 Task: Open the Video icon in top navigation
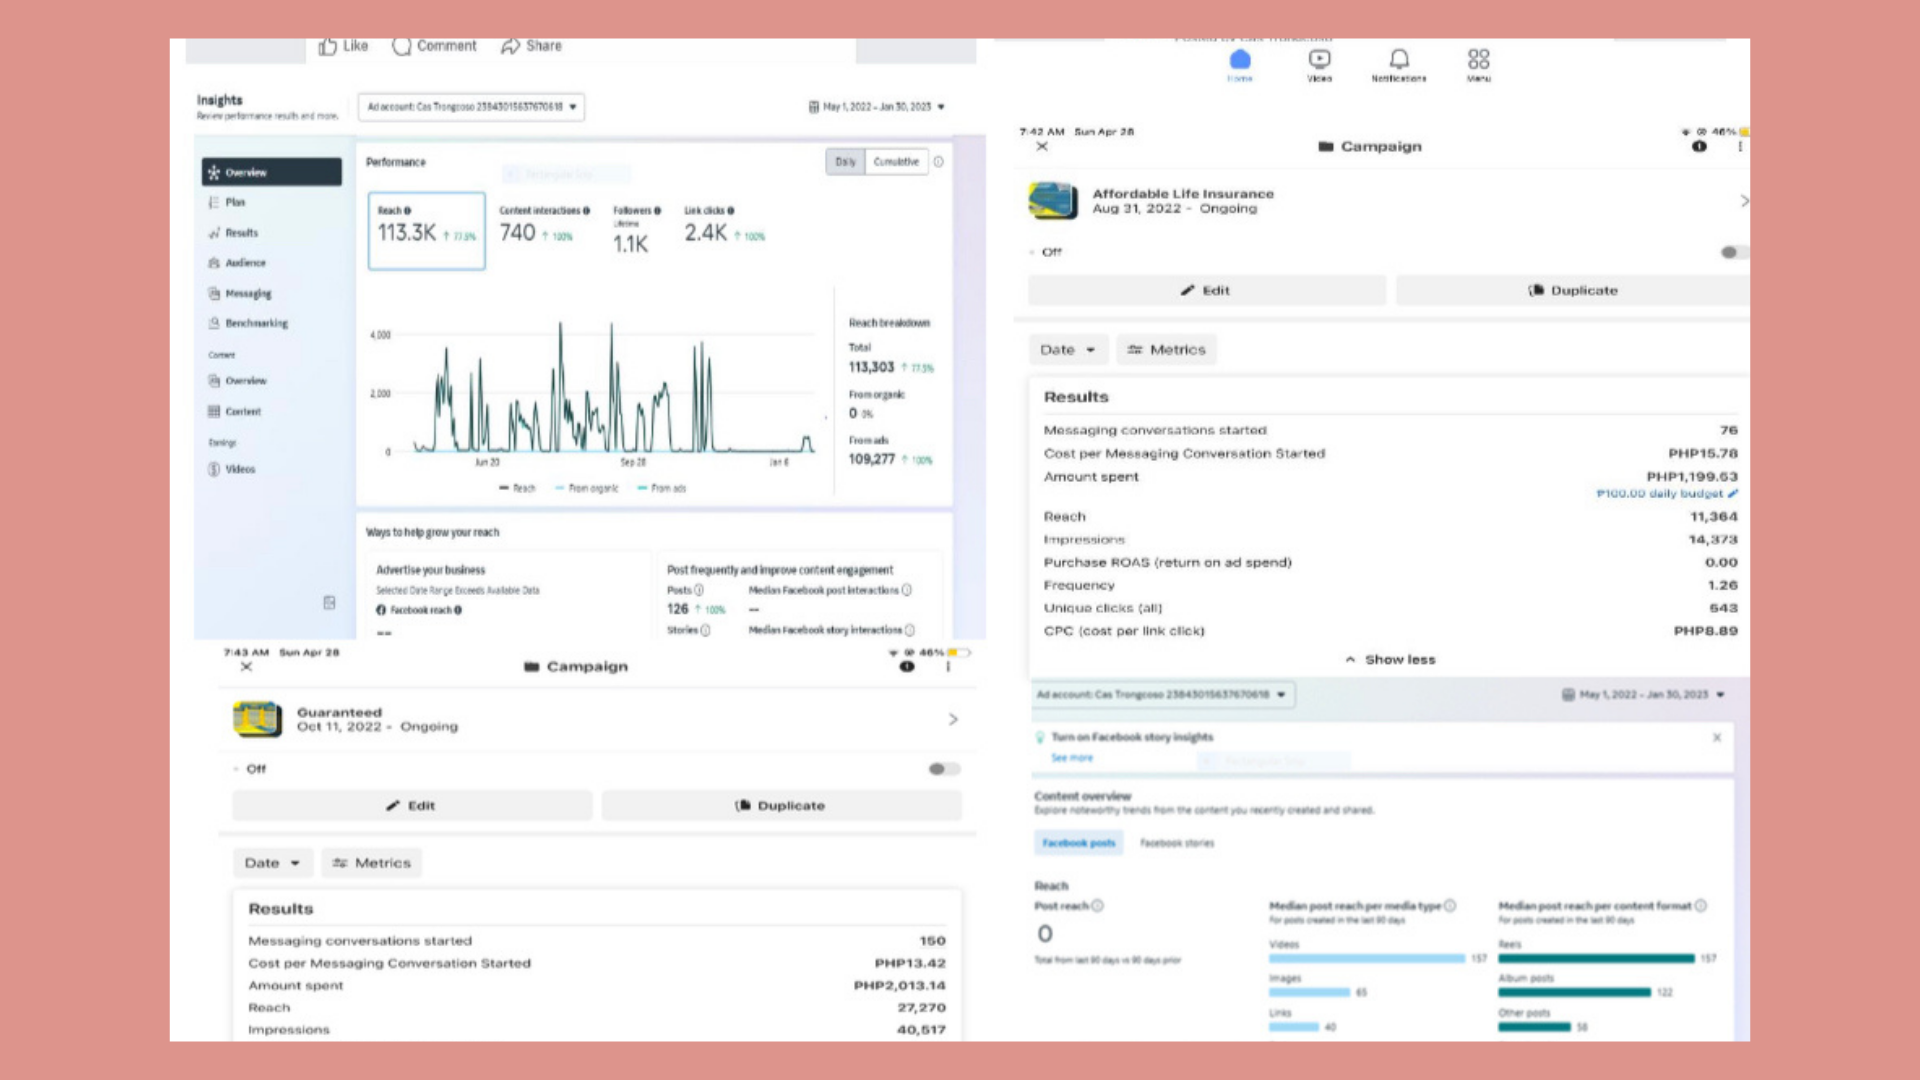coord(1320,59)
